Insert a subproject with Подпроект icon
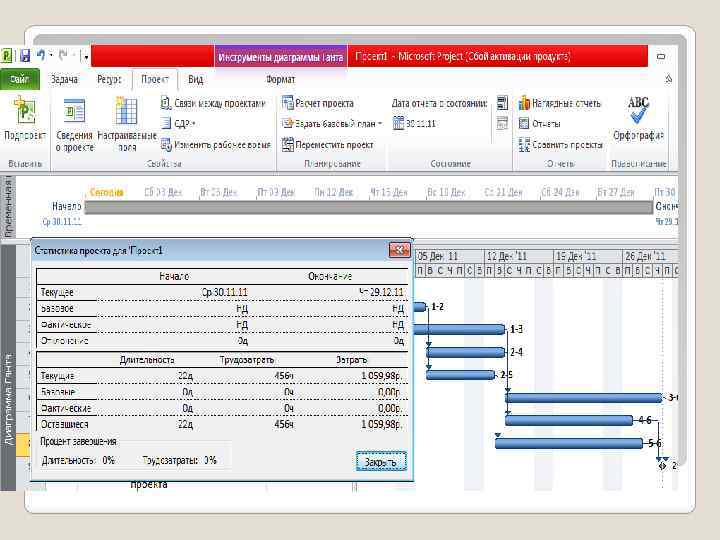 [25, 118]
